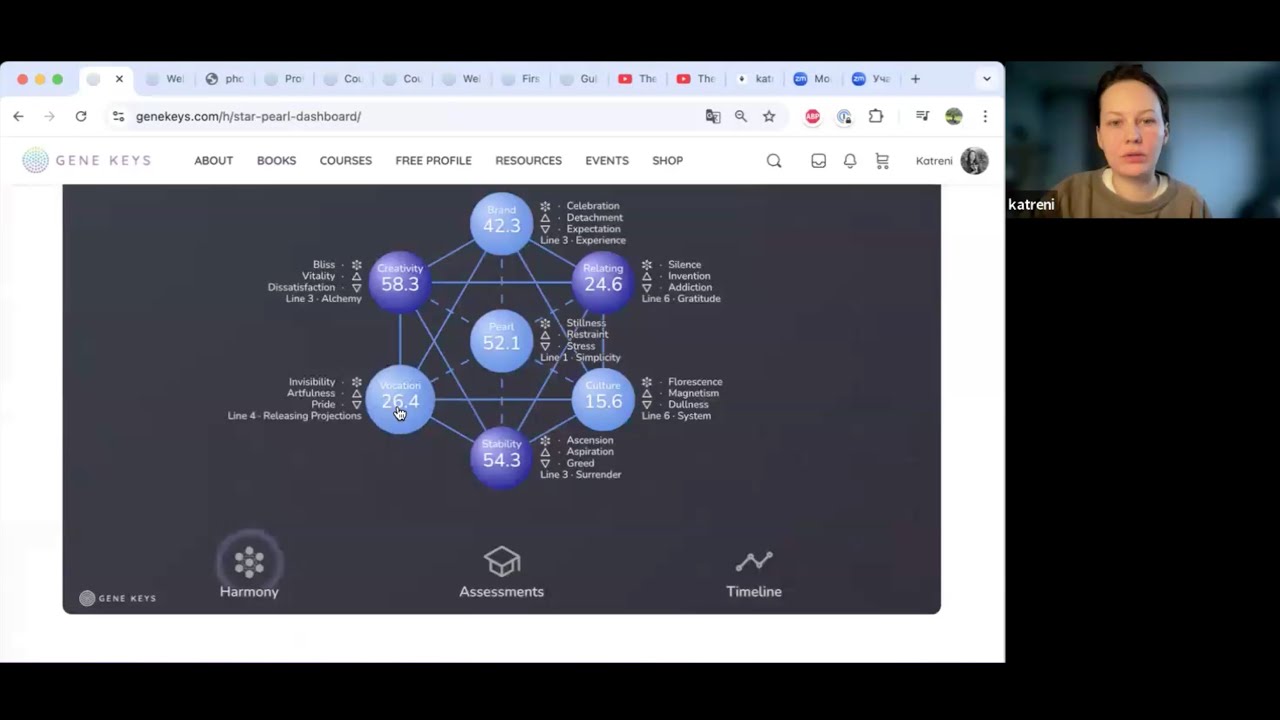The height and width of the screenshot is (720, 1280).
Task: Open the COURSES menu
Action: point(346,161)
